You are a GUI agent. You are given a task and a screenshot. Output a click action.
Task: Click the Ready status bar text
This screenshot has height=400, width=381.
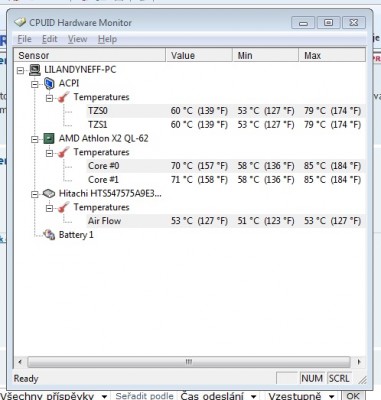click(x=26, y=379)
